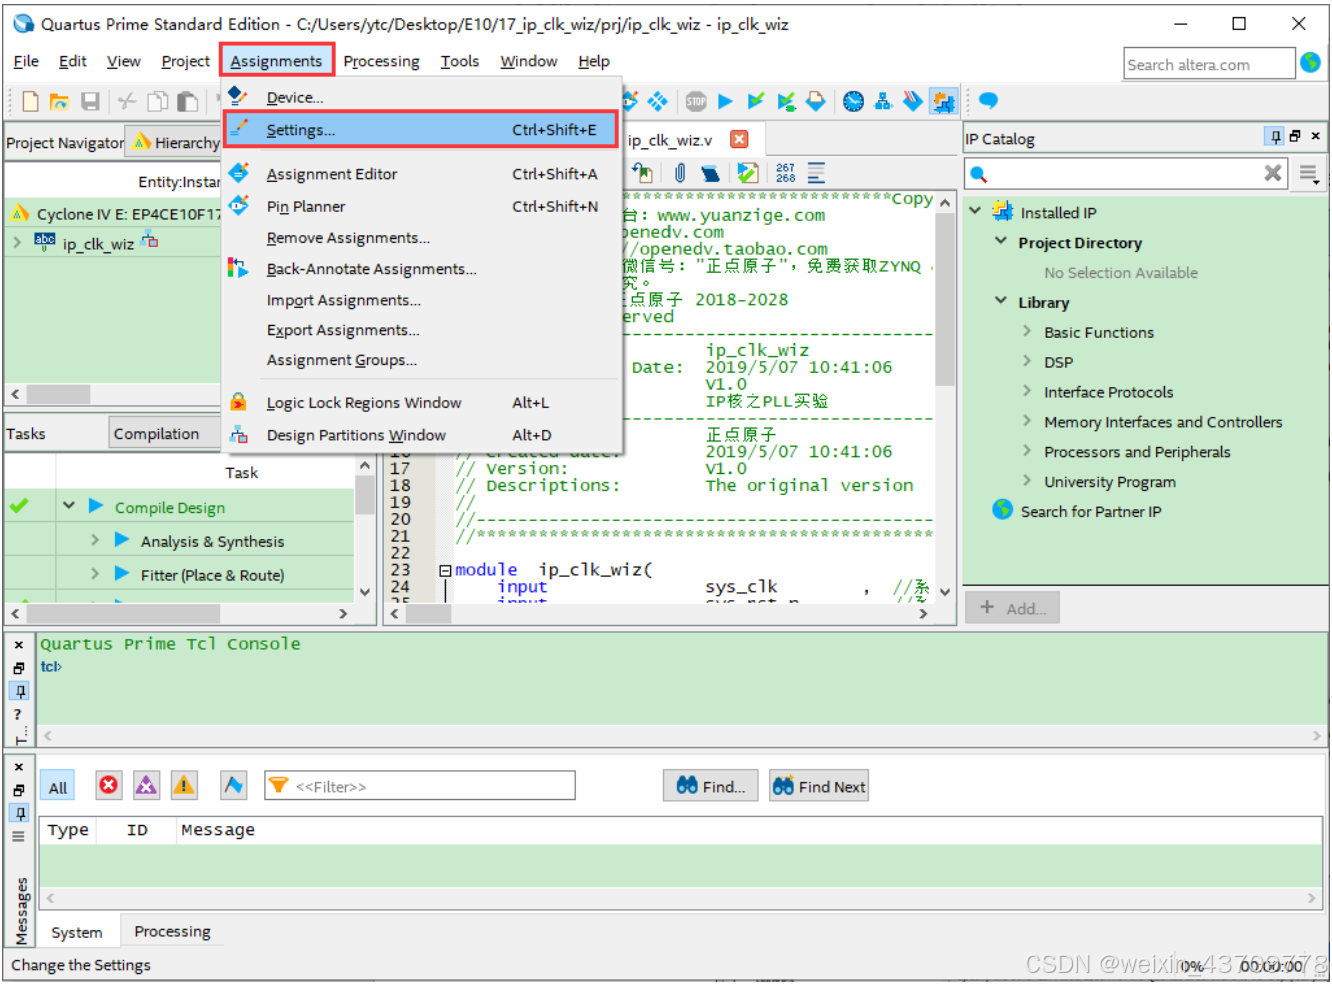Image resolution: width=1332 pixels, height=986 pixels.
Task: Click the Save diskette toolbar icon
Action: pos(90,101)
